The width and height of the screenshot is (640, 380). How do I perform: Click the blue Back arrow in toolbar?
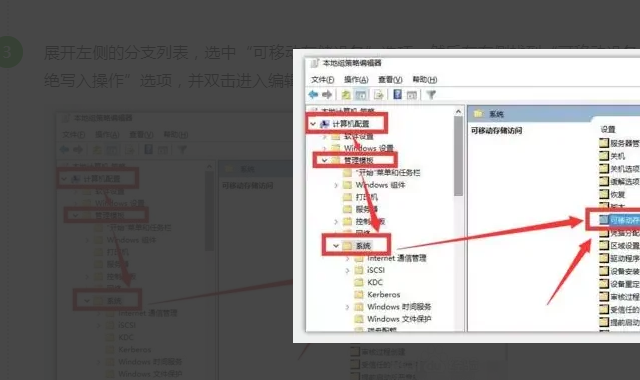pyautogui.click(x=313, y=95)
